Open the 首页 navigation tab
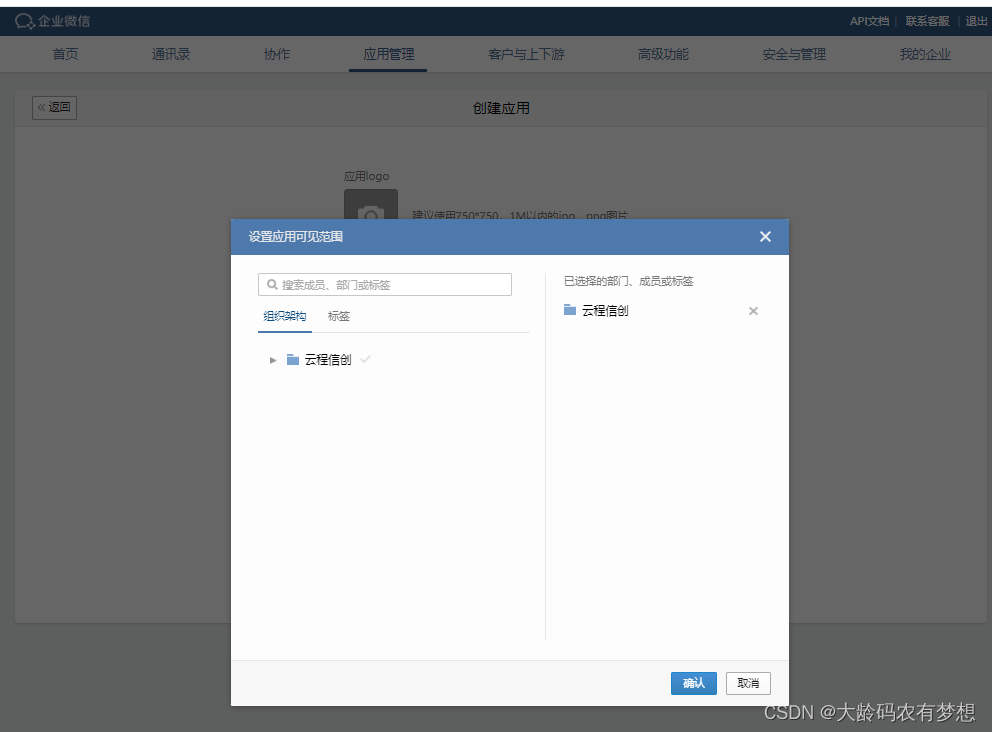The image size is (992, 732). [x=65, y=54]
